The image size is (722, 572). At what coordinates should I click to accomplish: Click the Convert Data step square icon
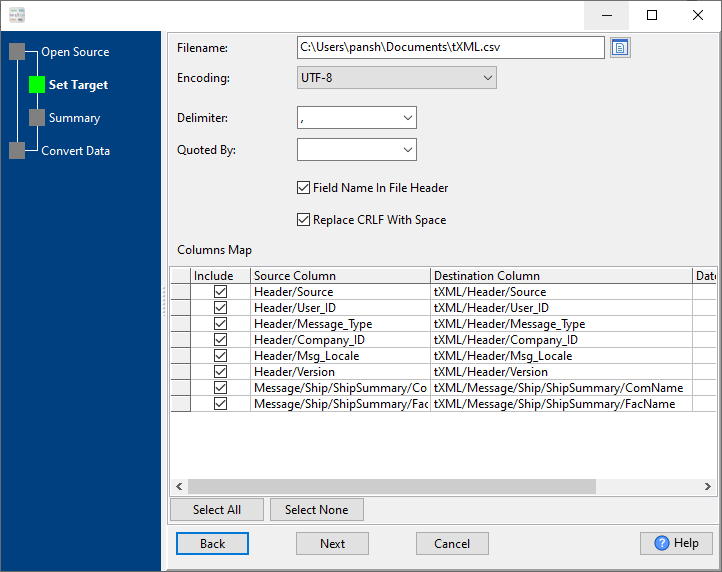(17, 151)
